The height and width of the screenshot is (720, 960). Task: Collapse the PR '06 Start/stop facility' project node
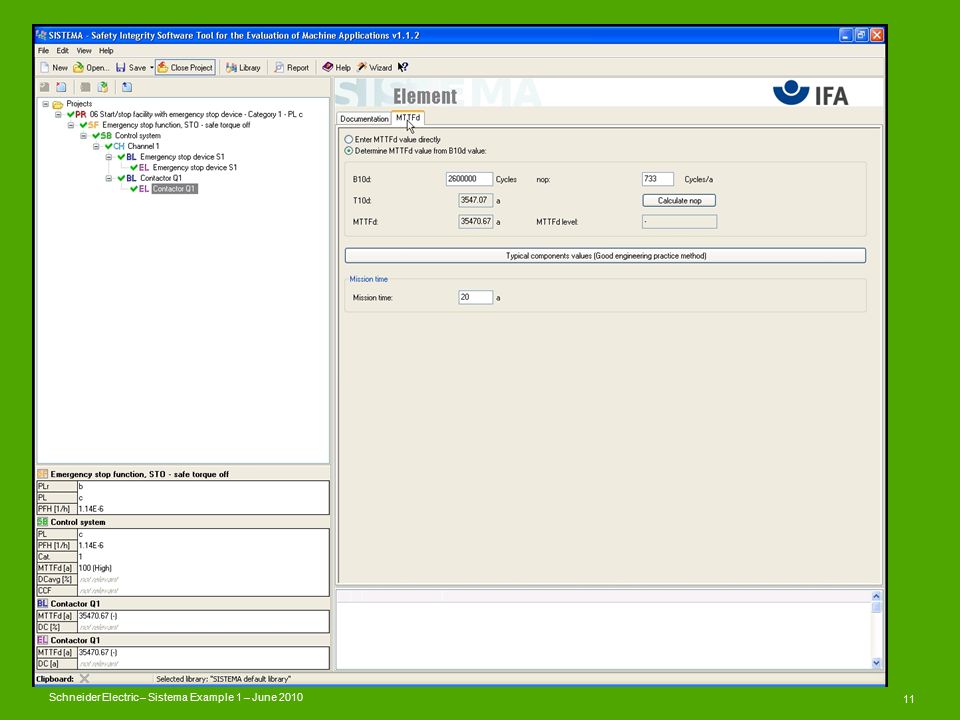58,114
